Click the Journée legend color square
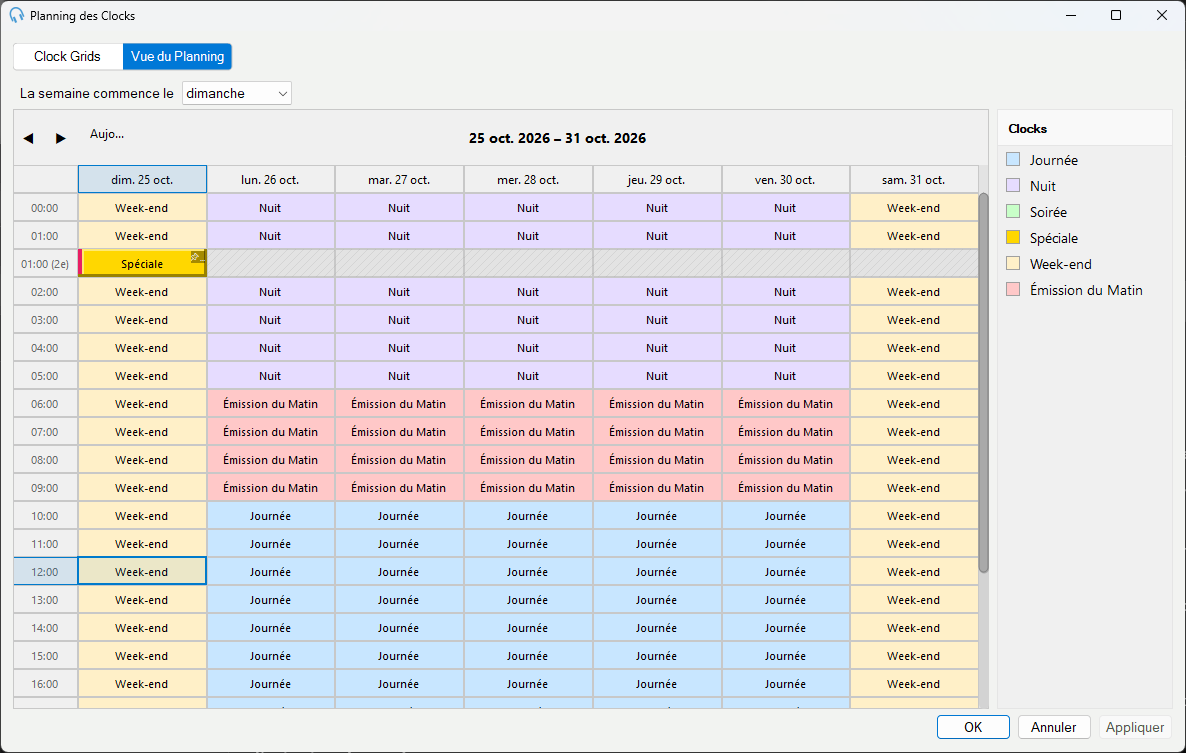Screen dimensions: 1186x753 click(1013, 160)
